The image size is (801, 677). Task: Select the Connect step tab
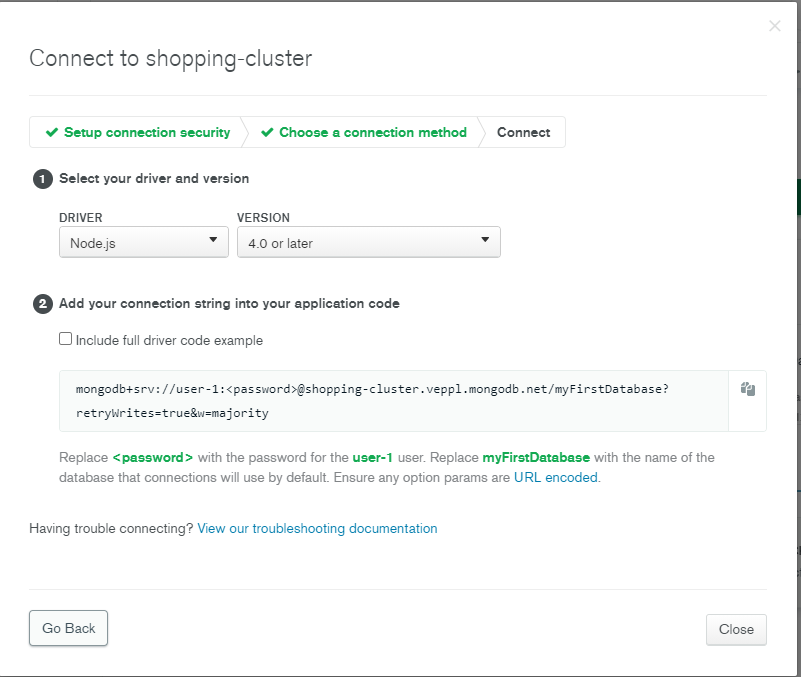pyautogui.click(x=523, y=132)
